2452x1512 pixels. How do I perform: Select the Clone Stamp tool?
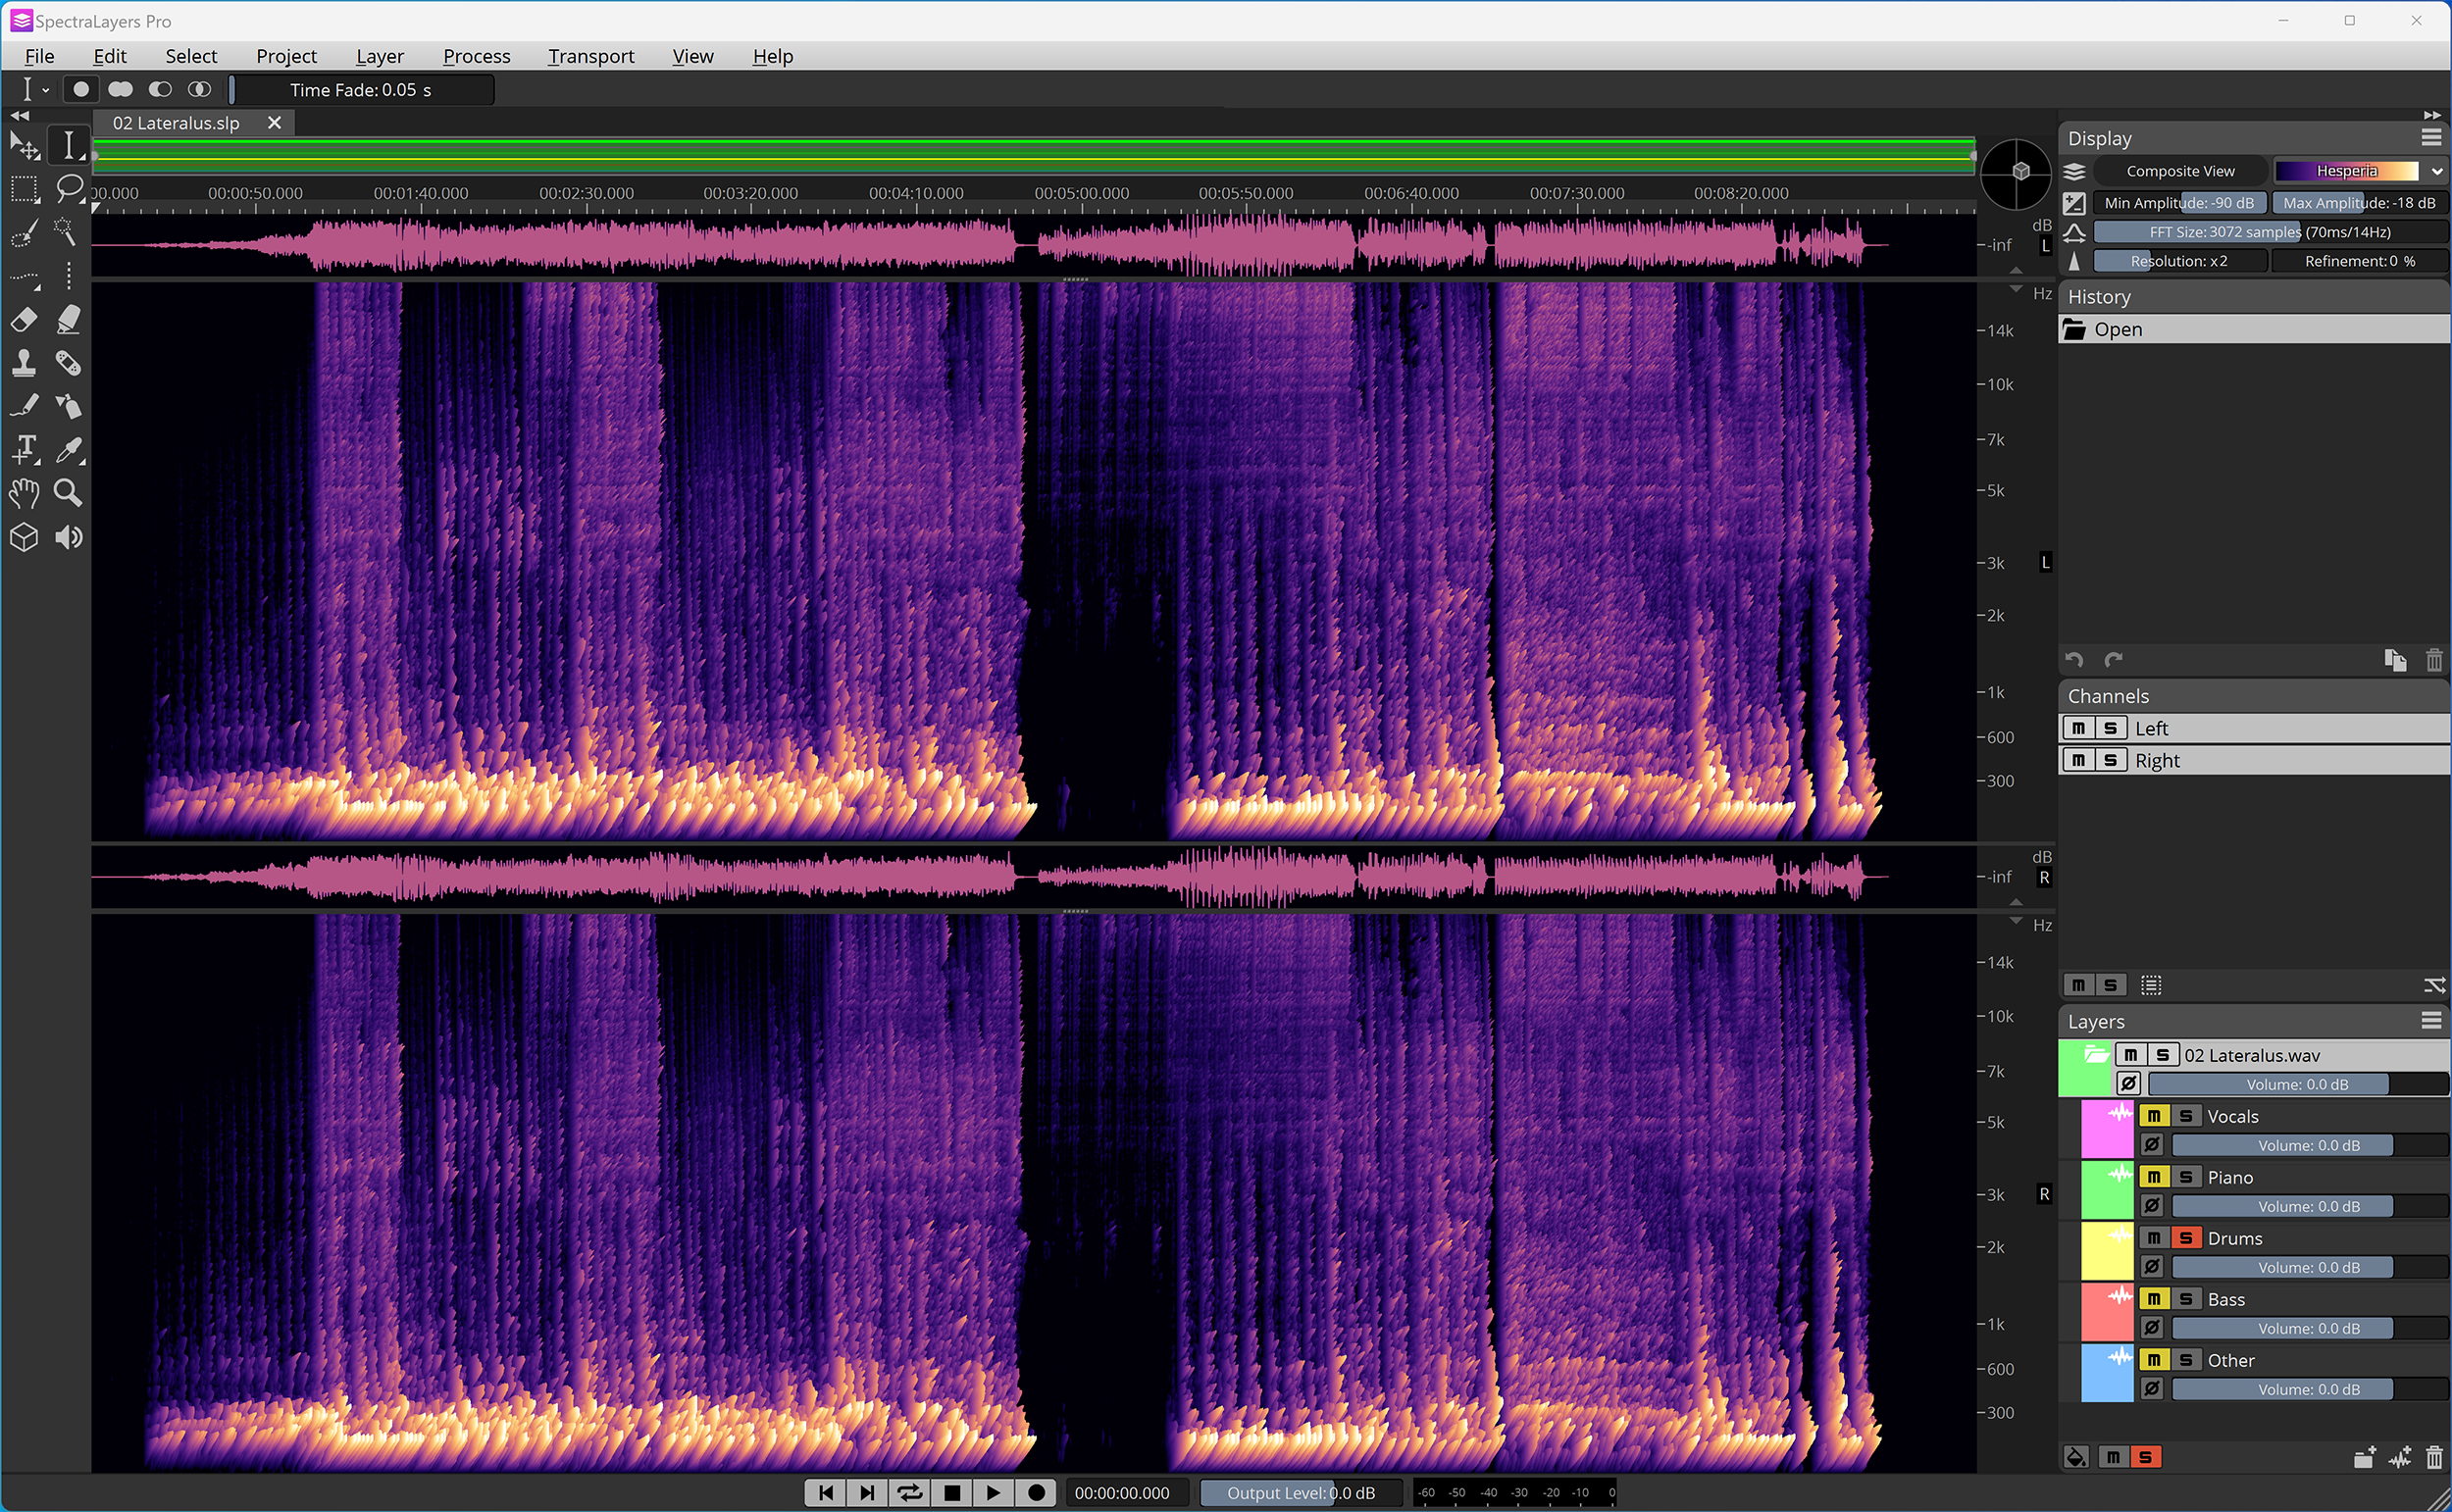pyautogui.click(x=24, y=363)
